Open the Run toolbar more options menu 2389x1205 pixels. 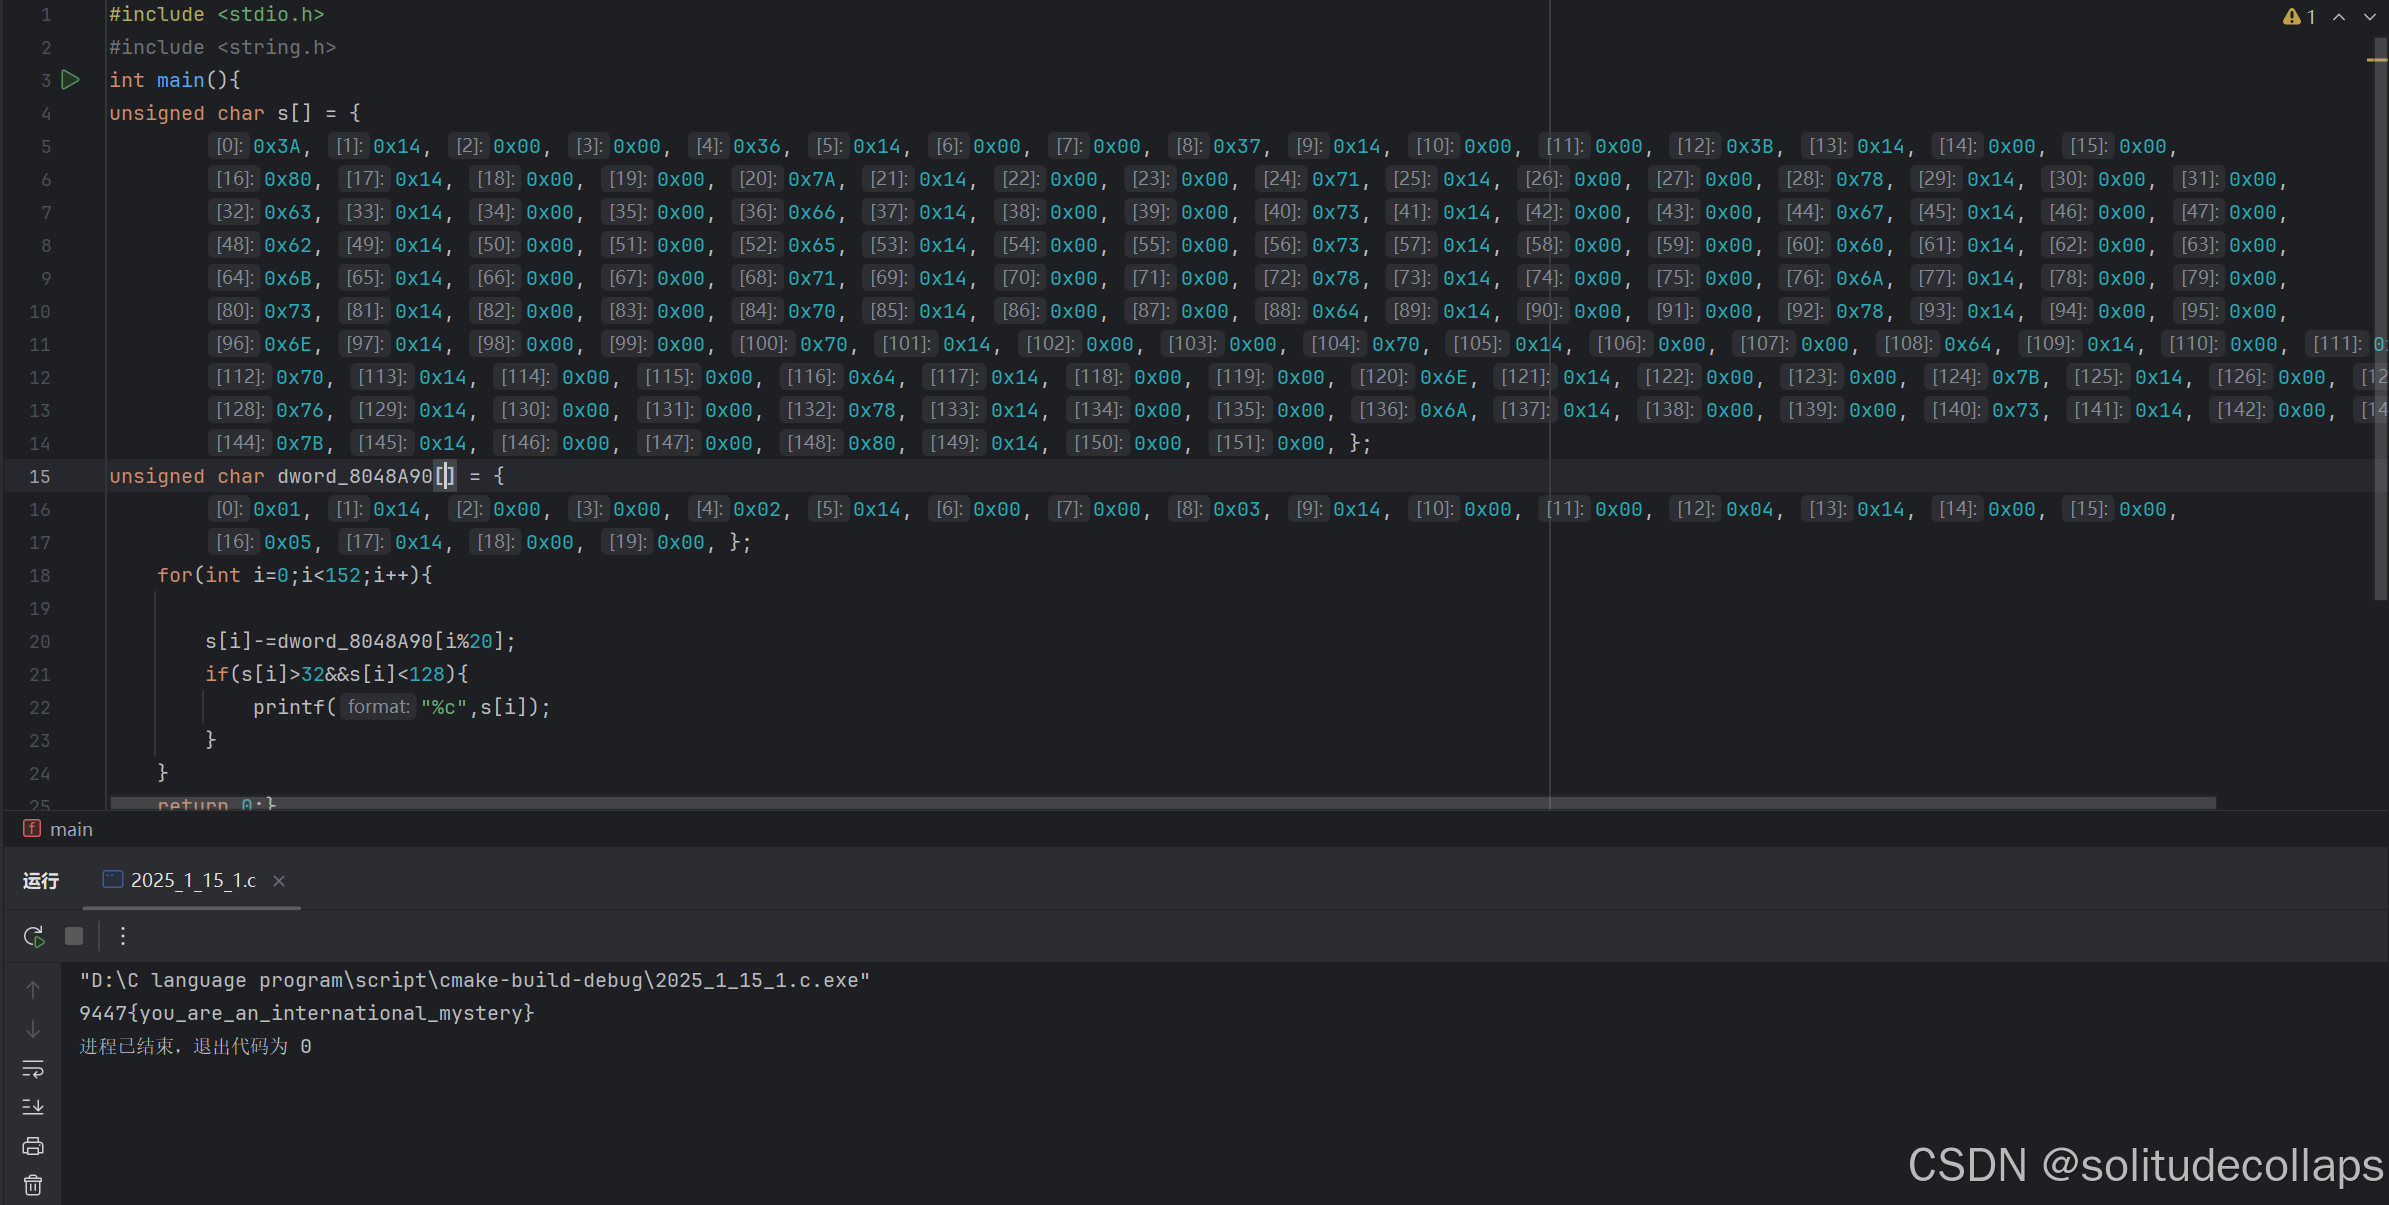pos(123,936)
